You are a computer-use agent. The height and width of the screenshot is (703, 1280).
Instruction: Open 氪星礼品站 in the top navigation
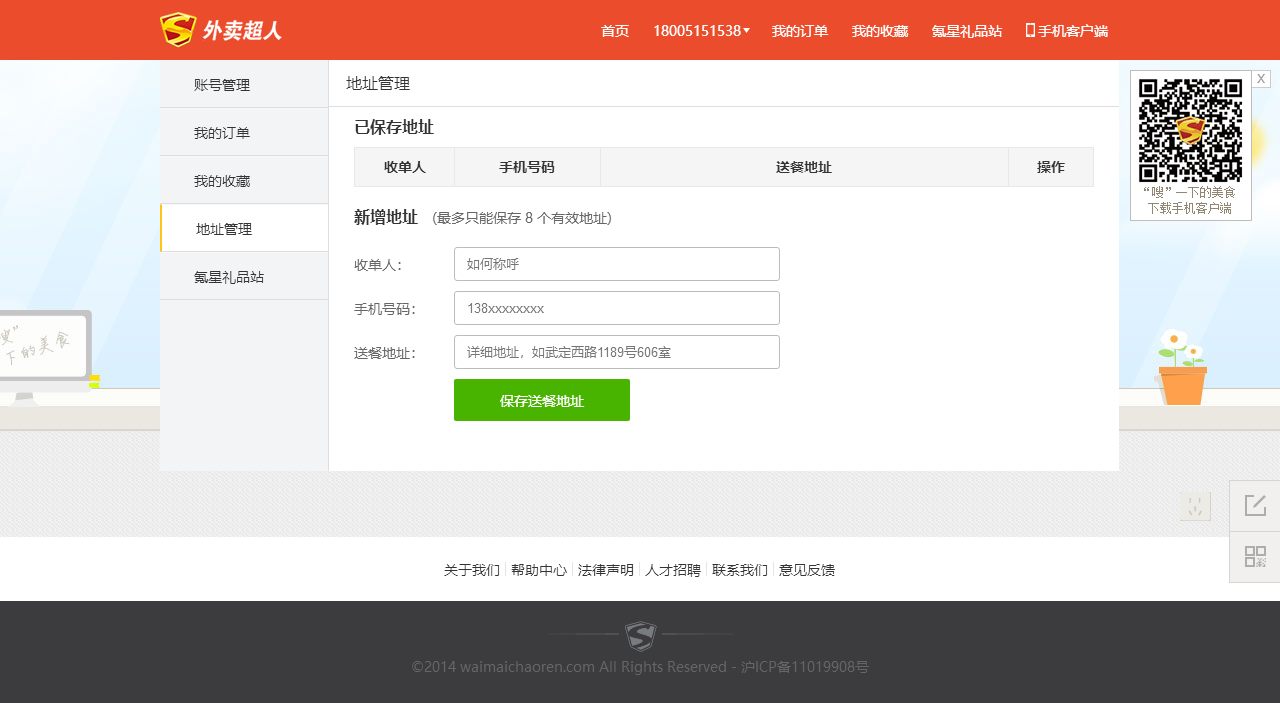(967, 31)
